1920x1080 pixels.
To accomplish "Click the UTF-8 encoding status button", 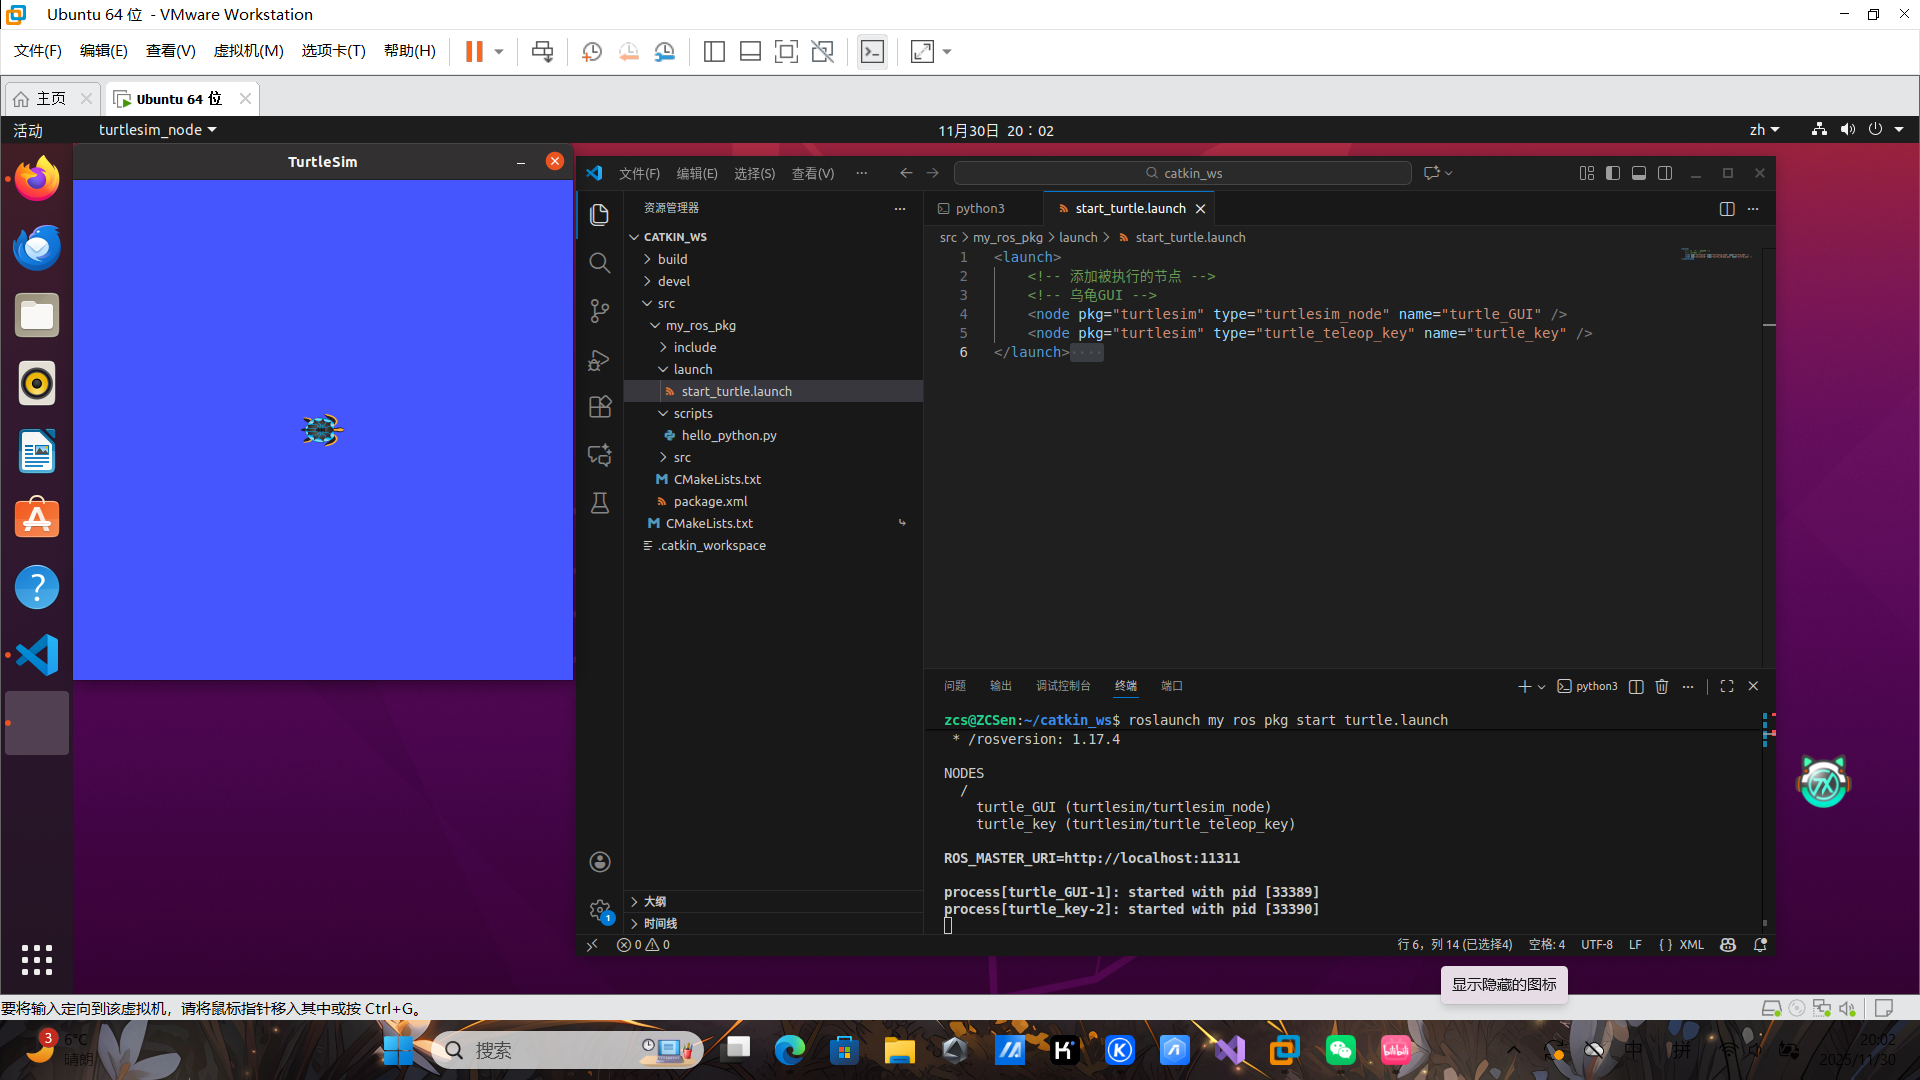I will 1596,945.
